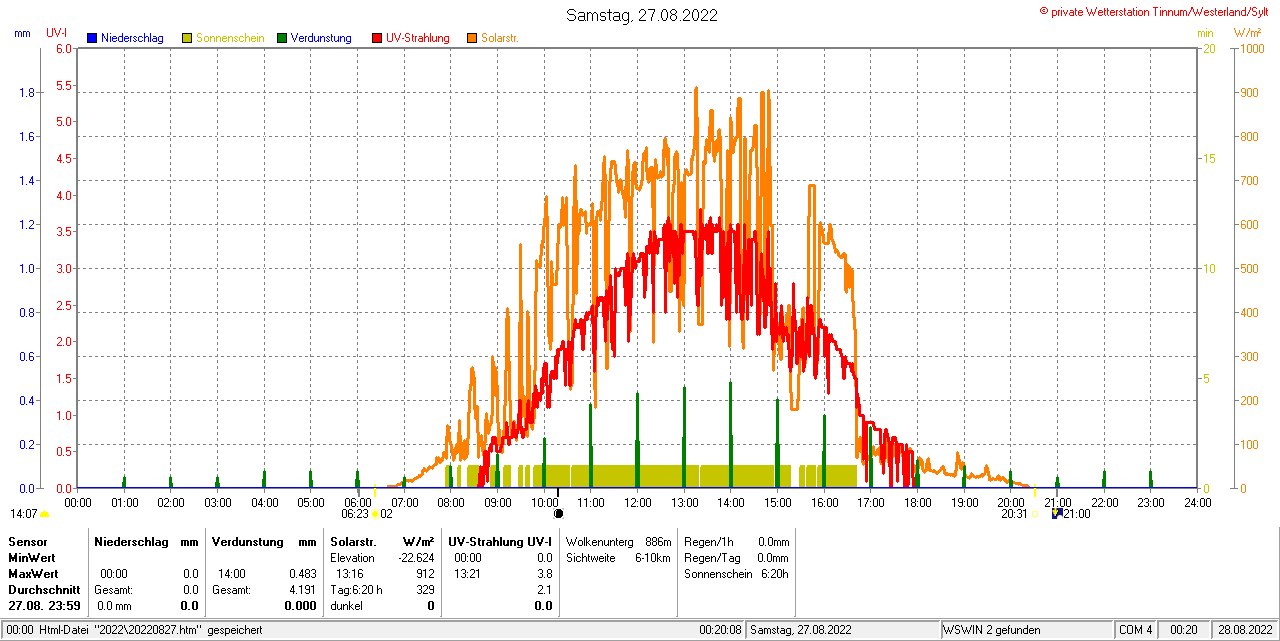1280x641 pixels.
Task: Click the Solarstr. column header in table
Action: pyautogui.click(x=354, y=542)
